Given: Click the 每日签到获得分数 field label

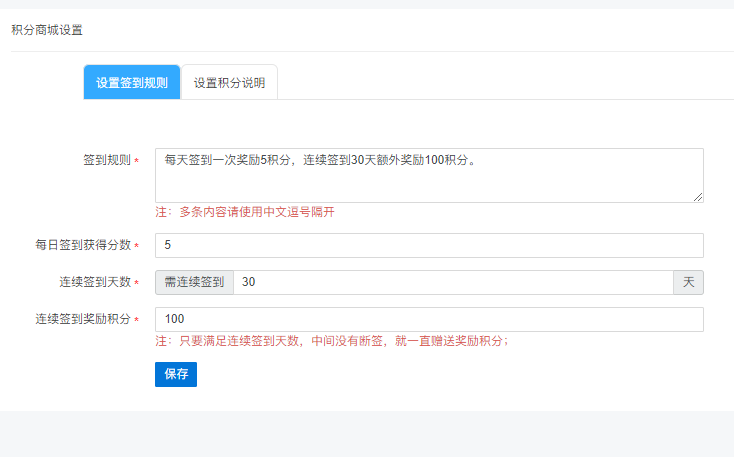Looking at the screenshot, I should point(83,245).
